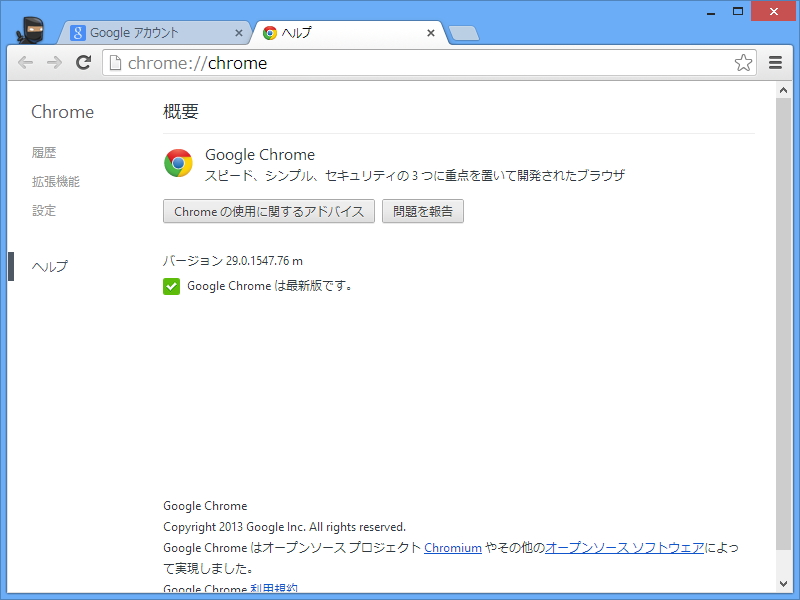This screenshot has height=600, width=800.
Task: Click the Chrome の使用に関するアドバイス button
Action: click(x=269, y=211)
